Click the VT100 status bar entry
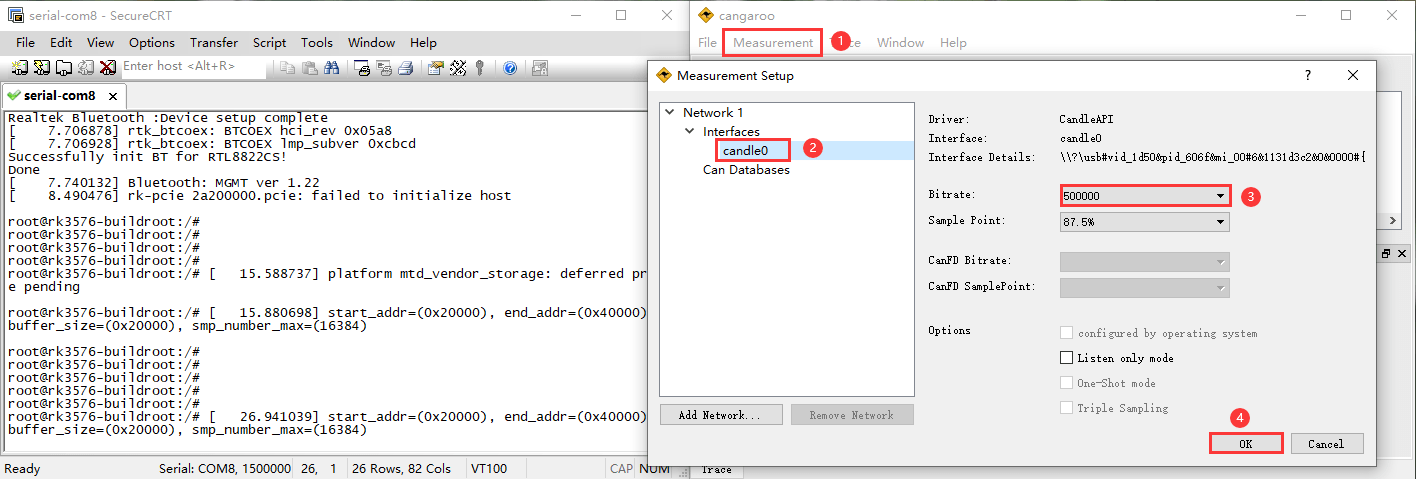This screenshot has width=1416, height=479. pos(489,468)
